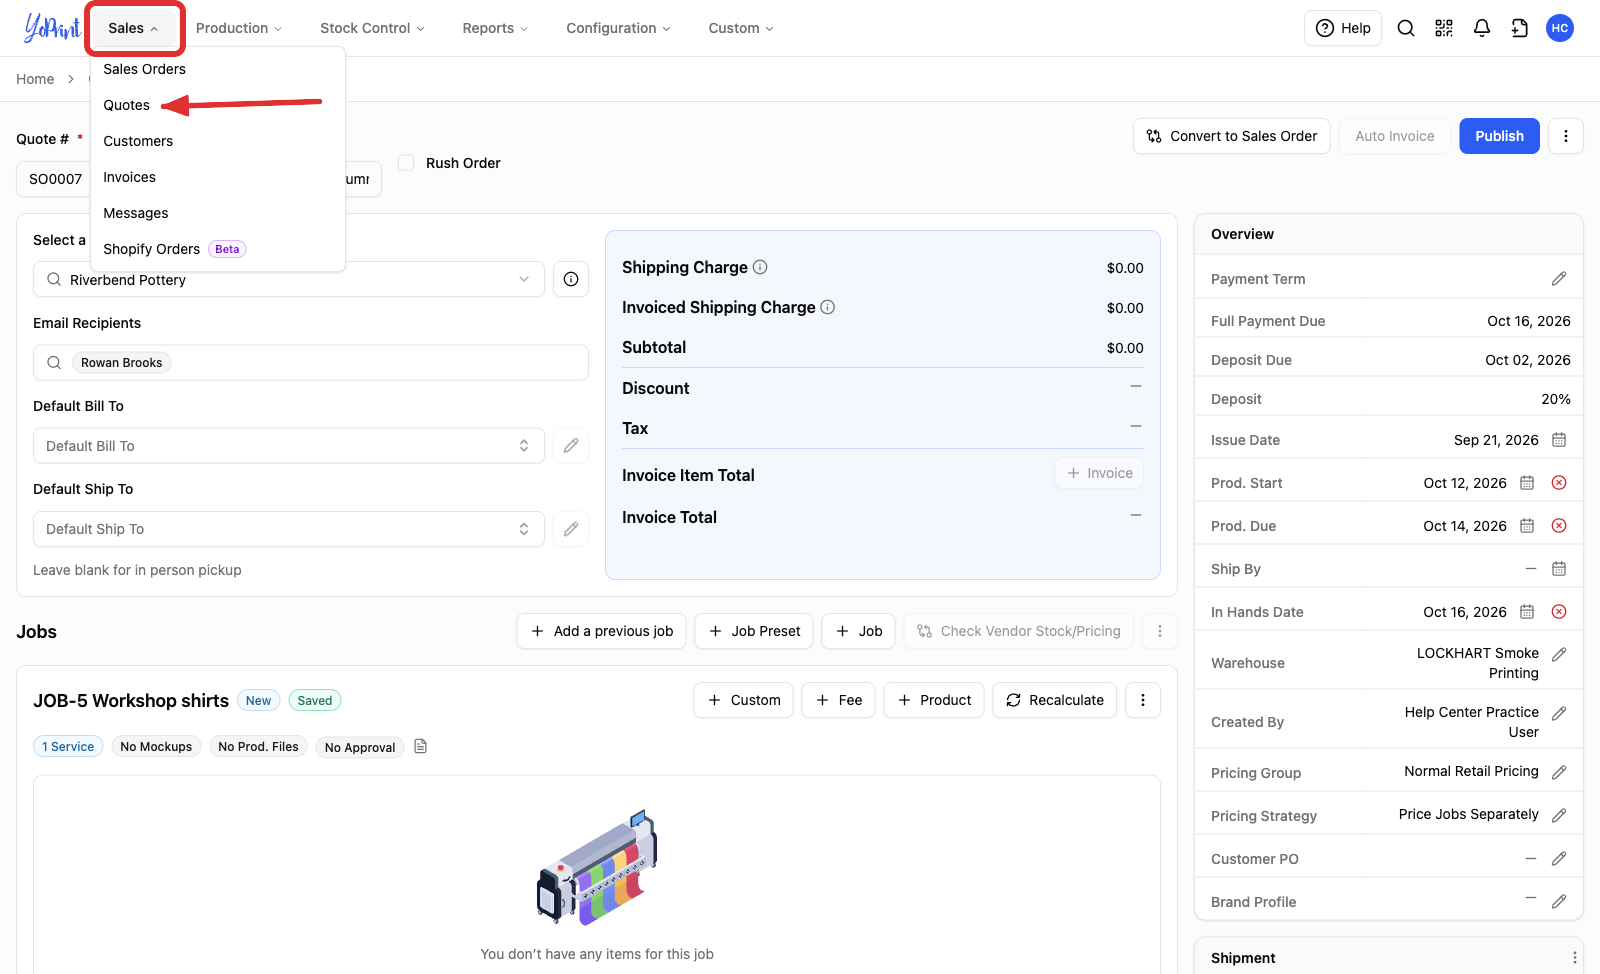Click the Email Recipients search field

(x=311, y=362)
